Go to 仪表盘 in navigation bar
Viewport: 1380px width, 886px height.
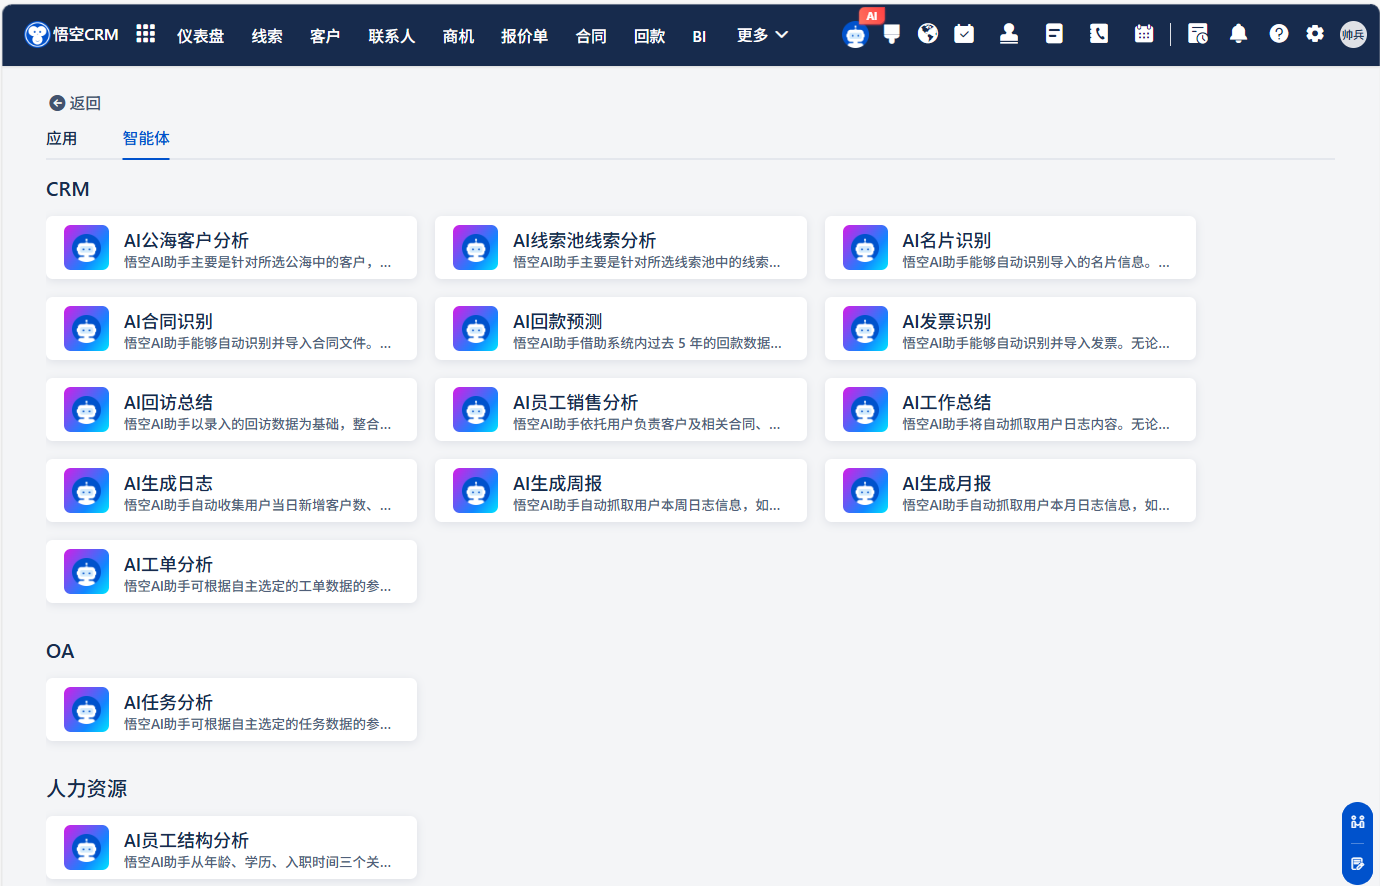pyautogui.click(x=201, y=36)
